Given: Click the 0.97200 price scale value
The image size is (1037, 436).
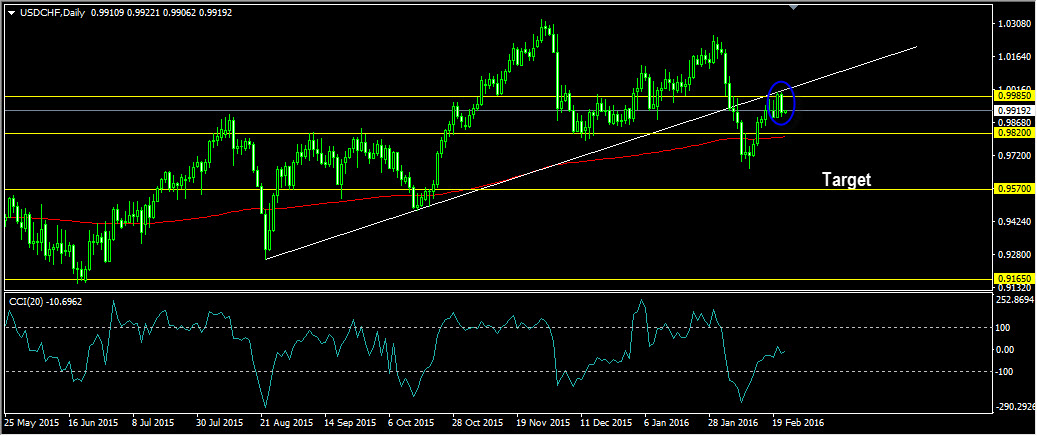Looking at the screenshot, I should [x=1016, y=156].
